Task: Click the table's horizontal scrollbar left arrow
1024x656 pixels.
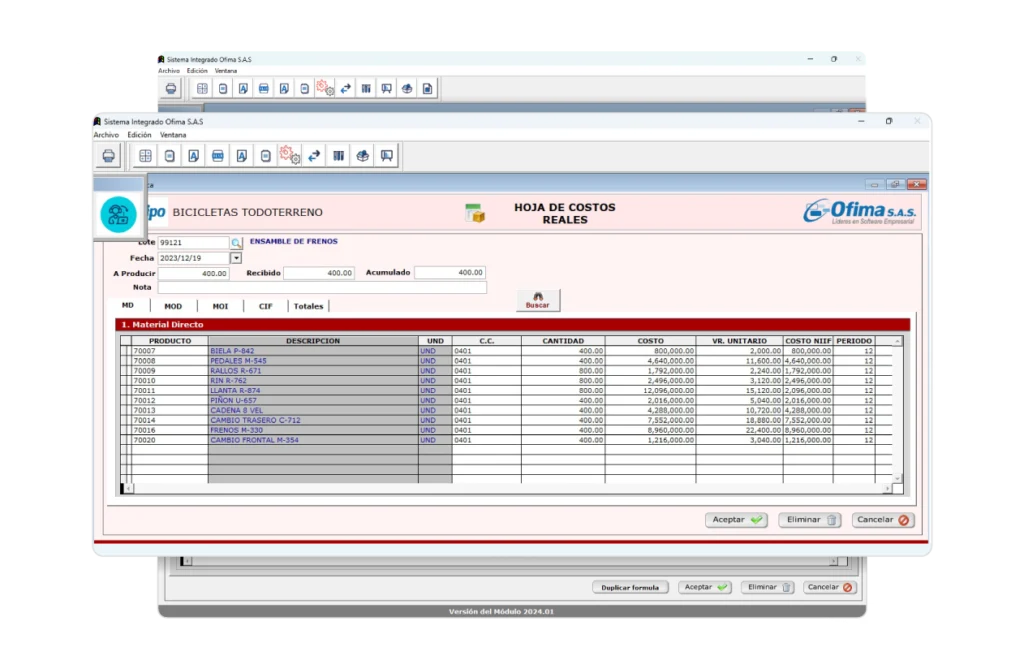Action: pyautogui.click(x=128, y=489)
